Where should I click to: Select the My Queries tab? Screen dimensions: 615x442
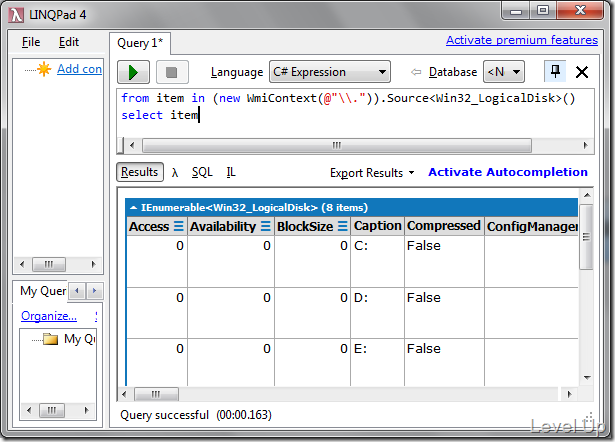tap(43, 291)
